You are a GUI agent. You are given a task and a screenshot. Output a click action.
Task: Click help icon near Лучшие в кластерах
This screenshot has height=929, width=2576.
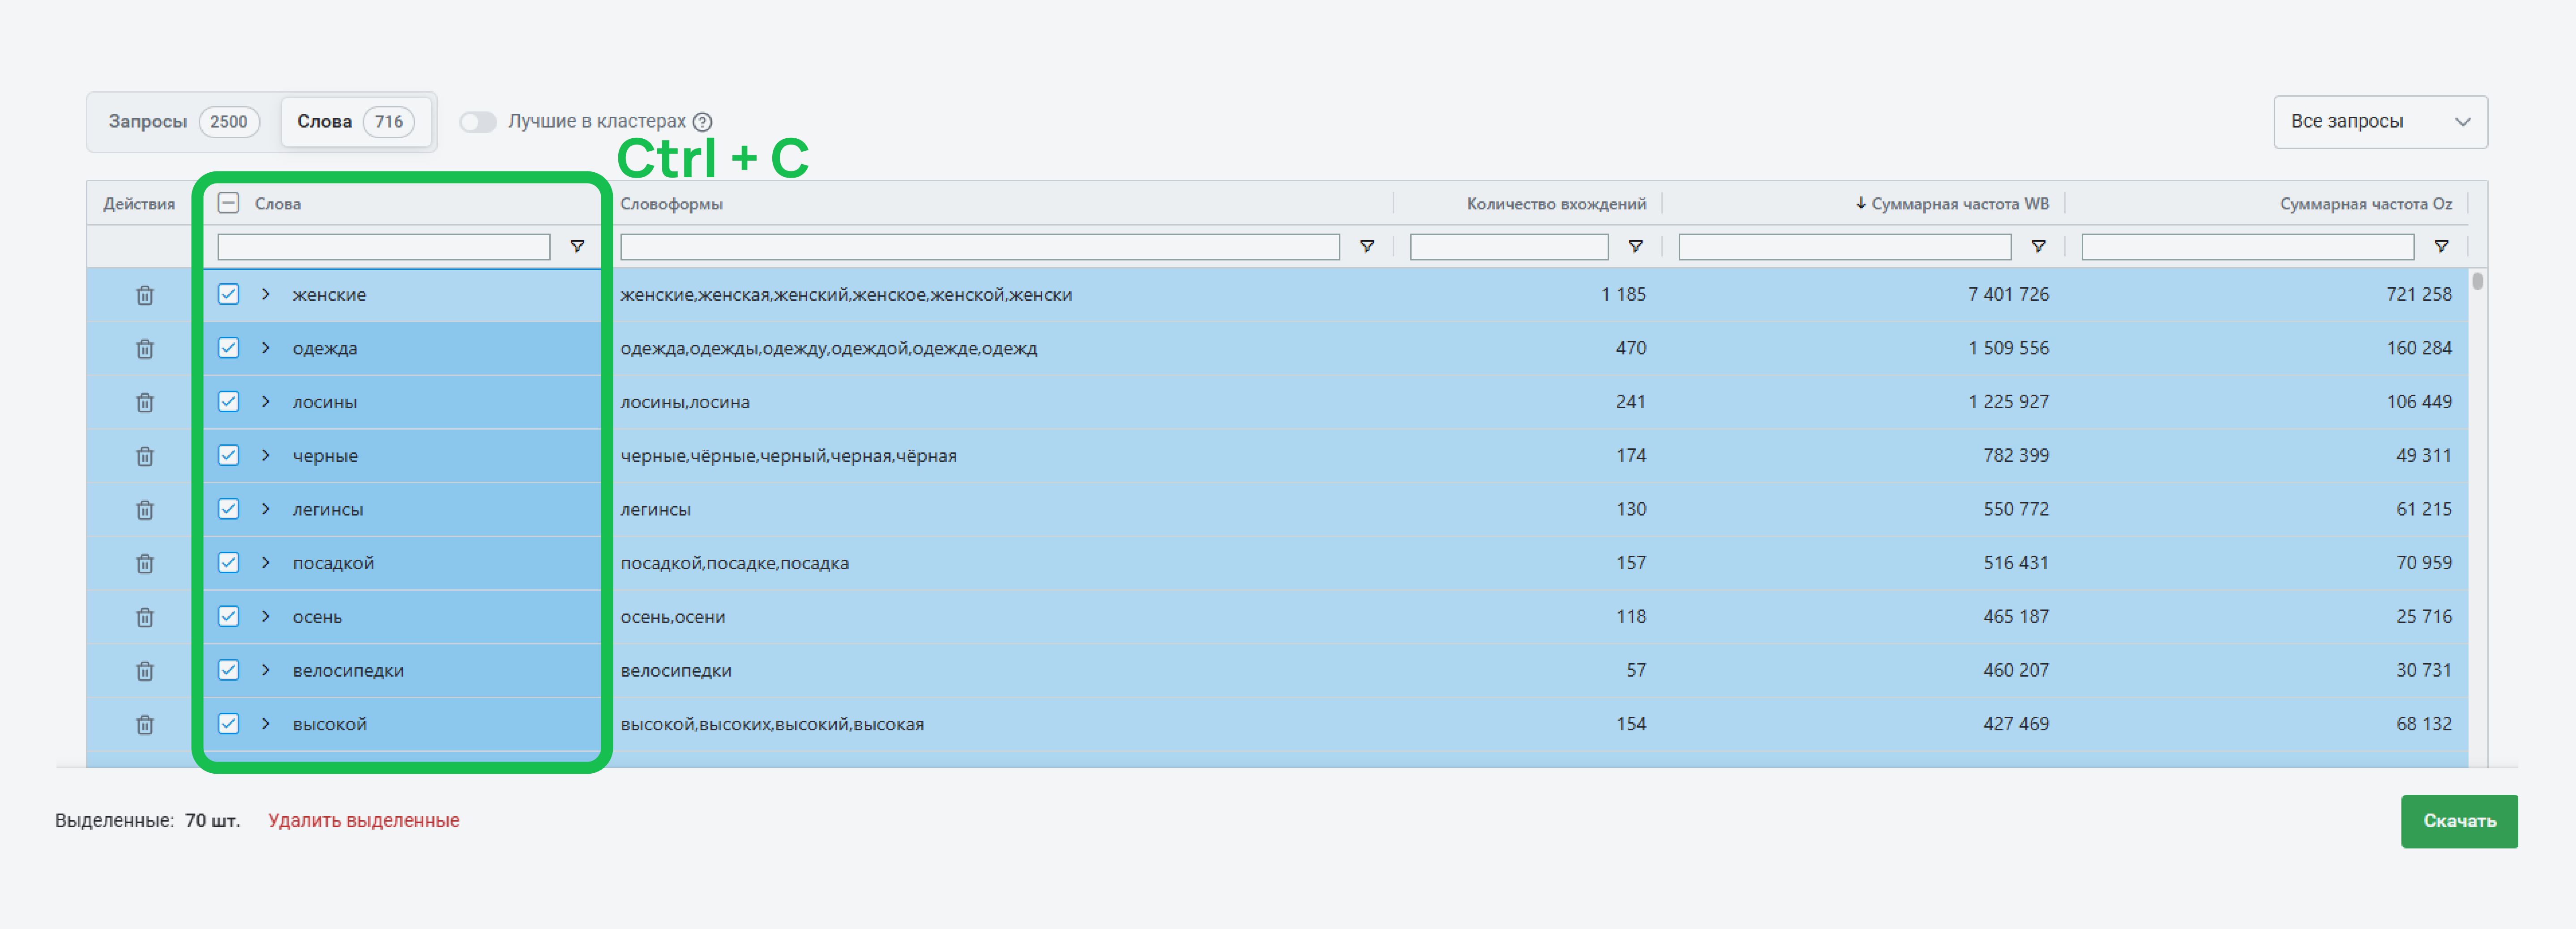[703, 122]
